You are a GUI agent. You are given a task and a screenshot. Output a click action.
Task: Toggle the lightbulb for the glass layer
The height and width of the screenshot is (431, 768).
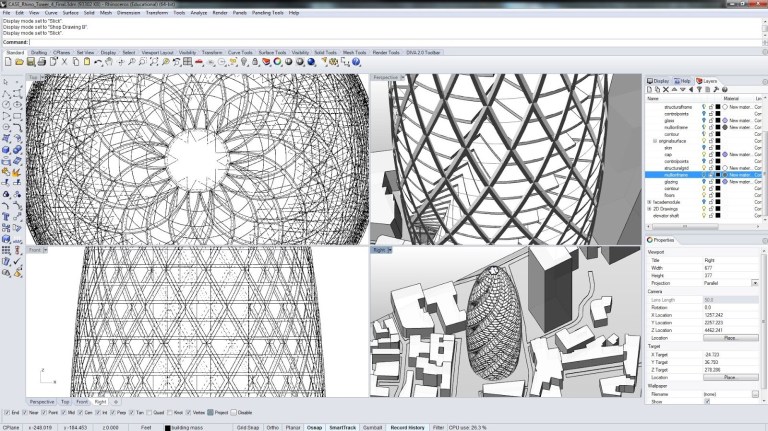pos(704,120)
